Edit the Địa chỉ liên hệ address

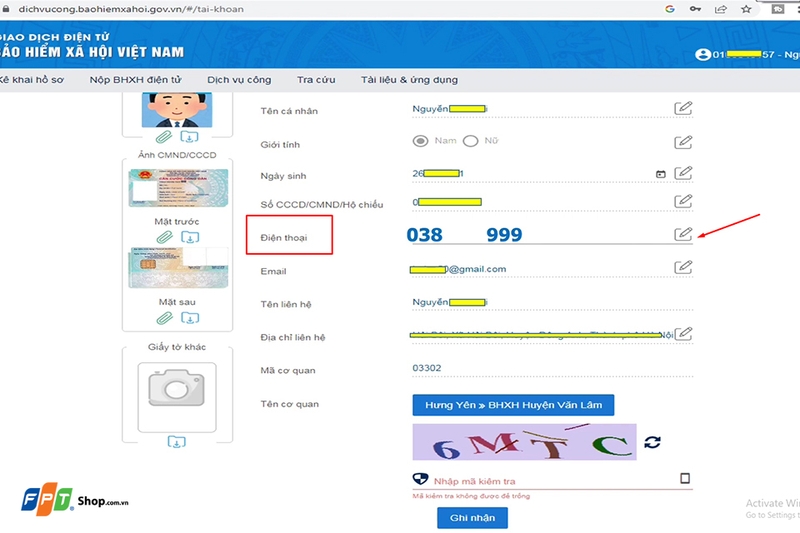pos(683,334)
